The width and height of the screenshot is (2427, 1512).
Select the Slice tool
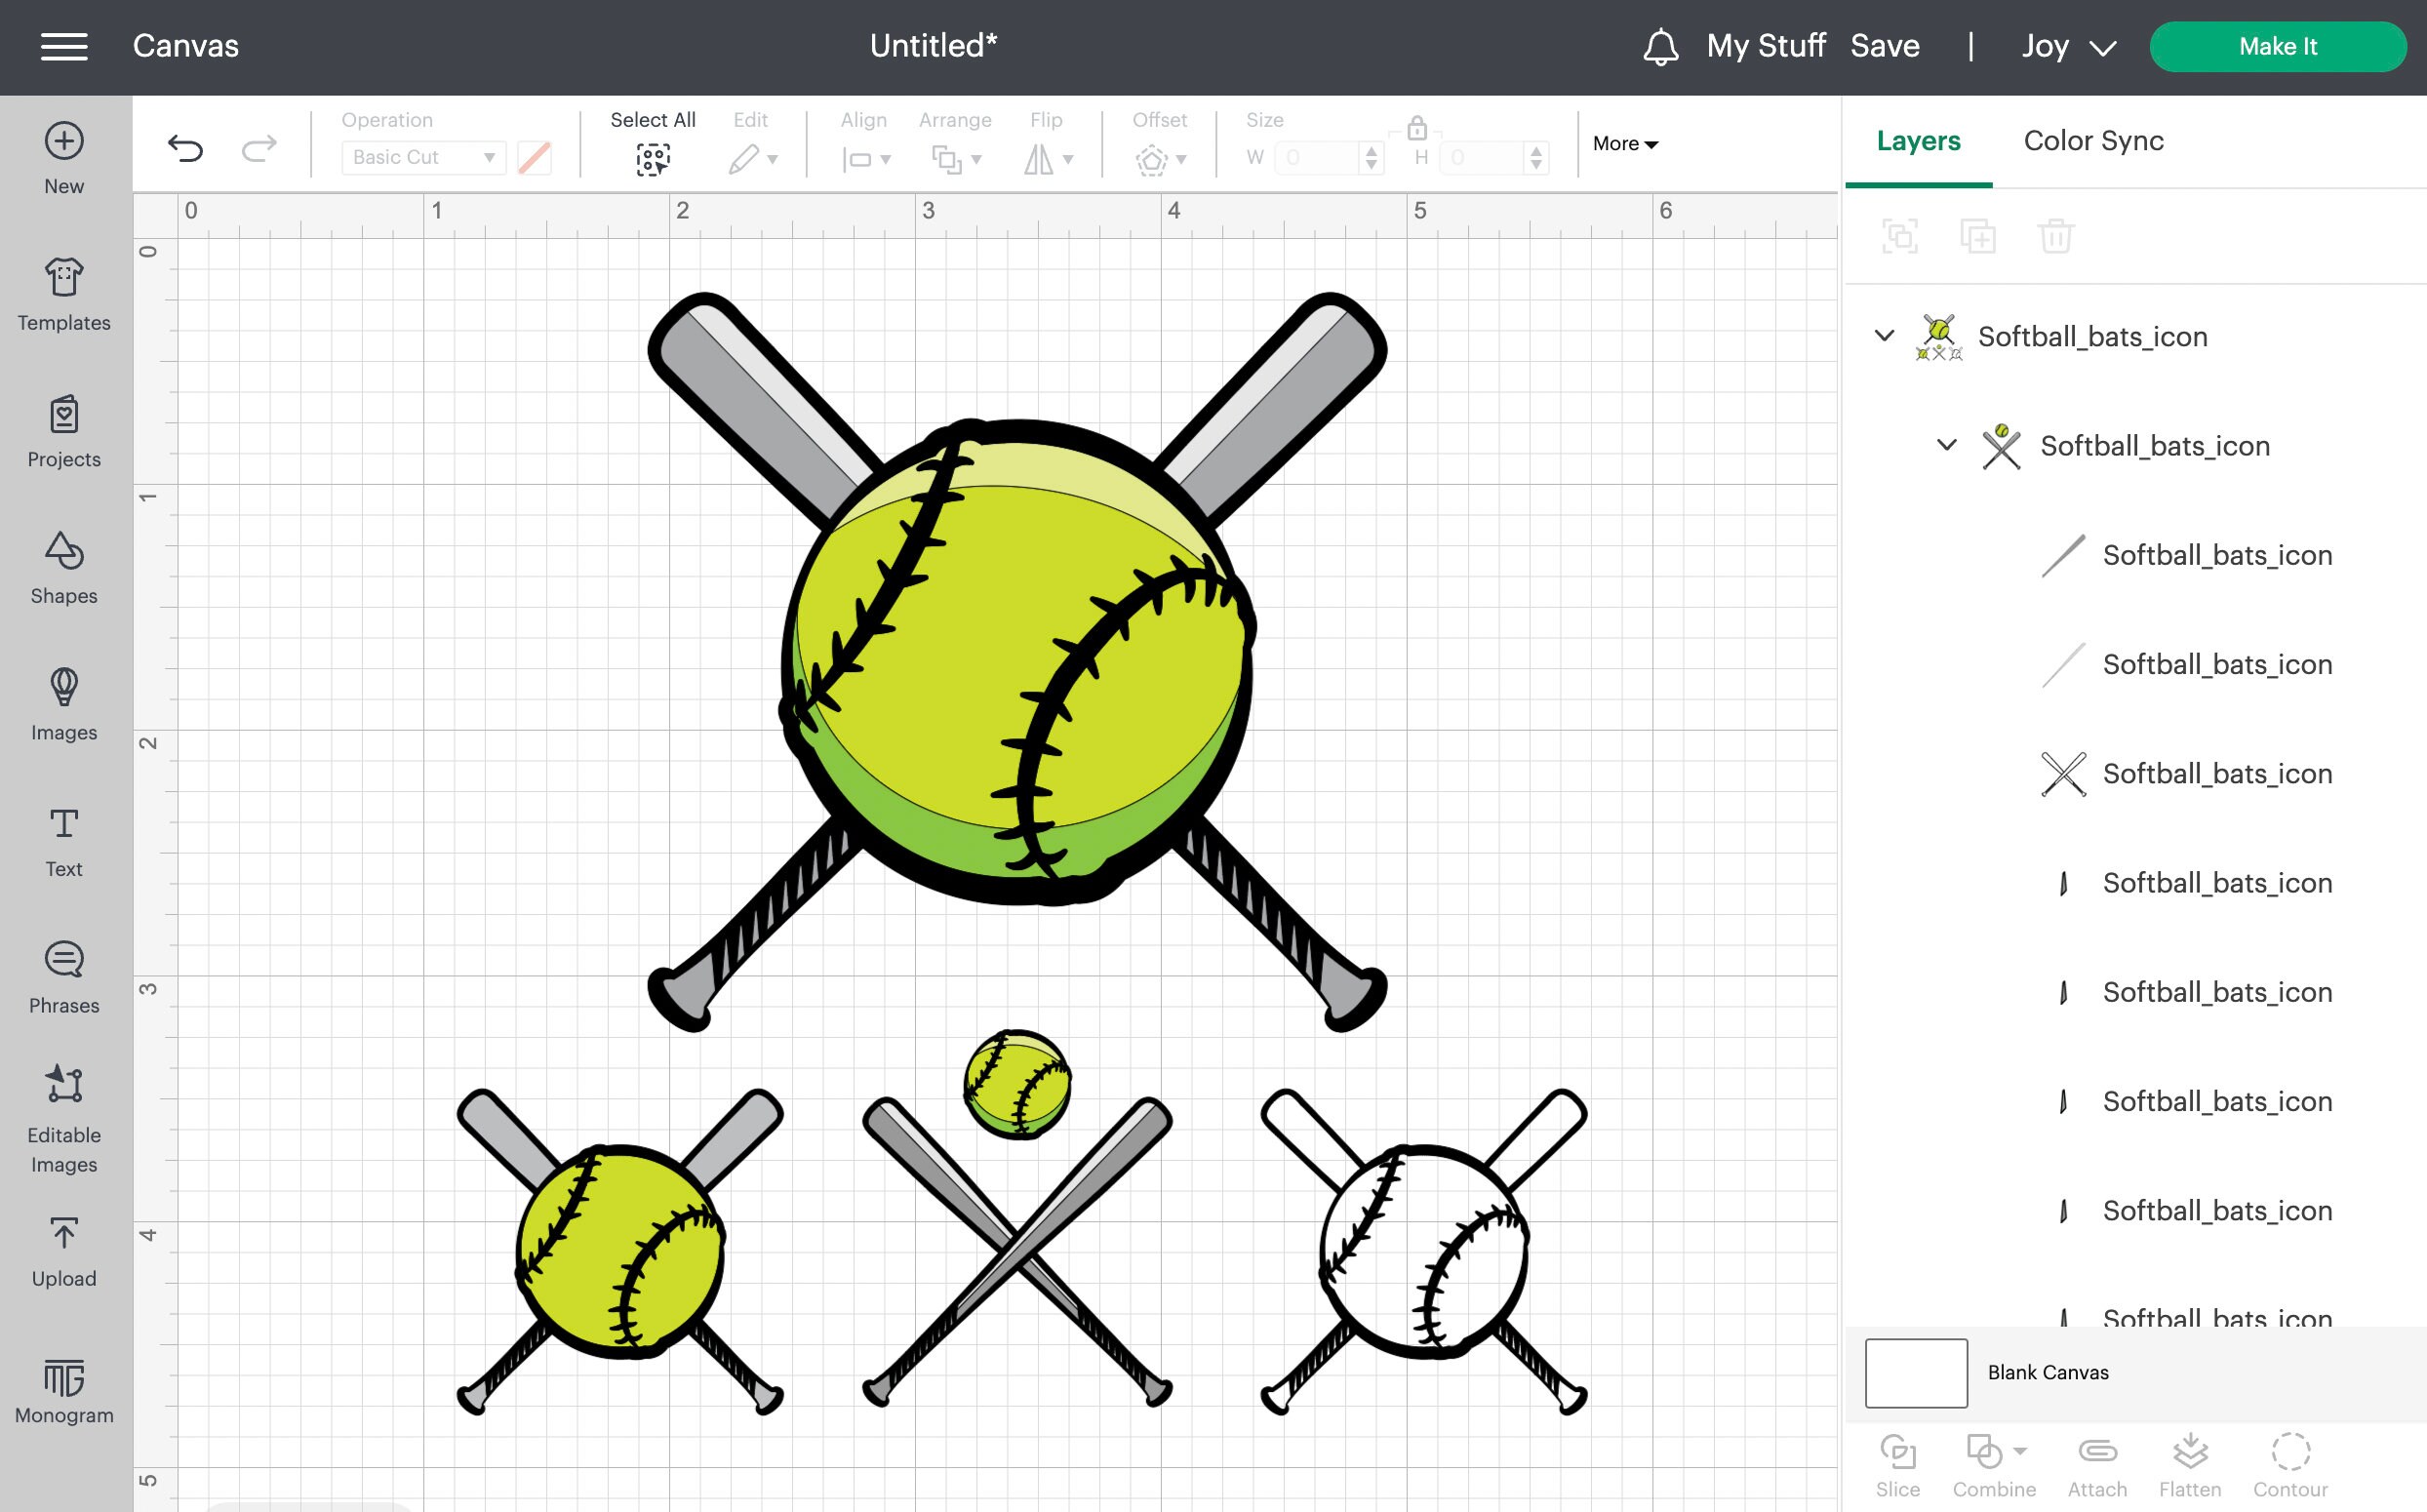pos(1898,1452)
